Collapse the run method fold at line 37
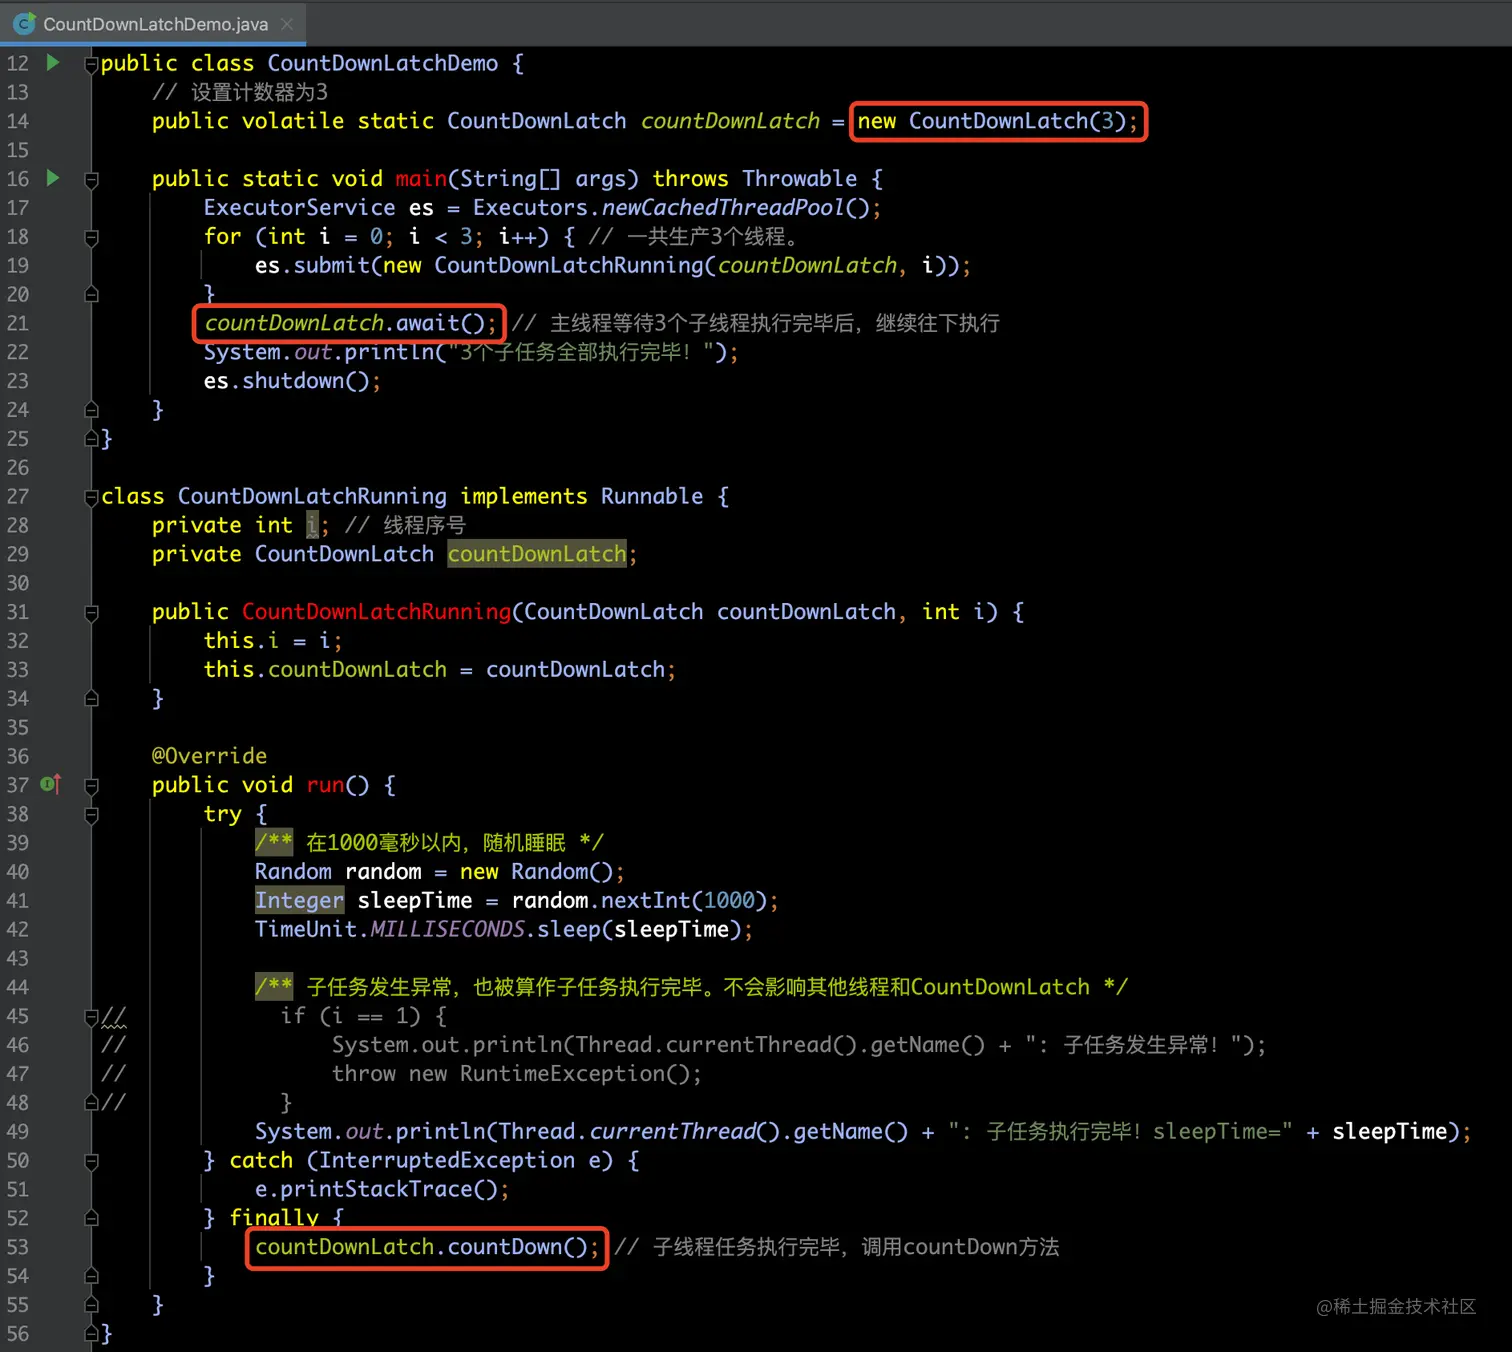The width and height of the screenshot is (1512, 1352). coord(91,787)
